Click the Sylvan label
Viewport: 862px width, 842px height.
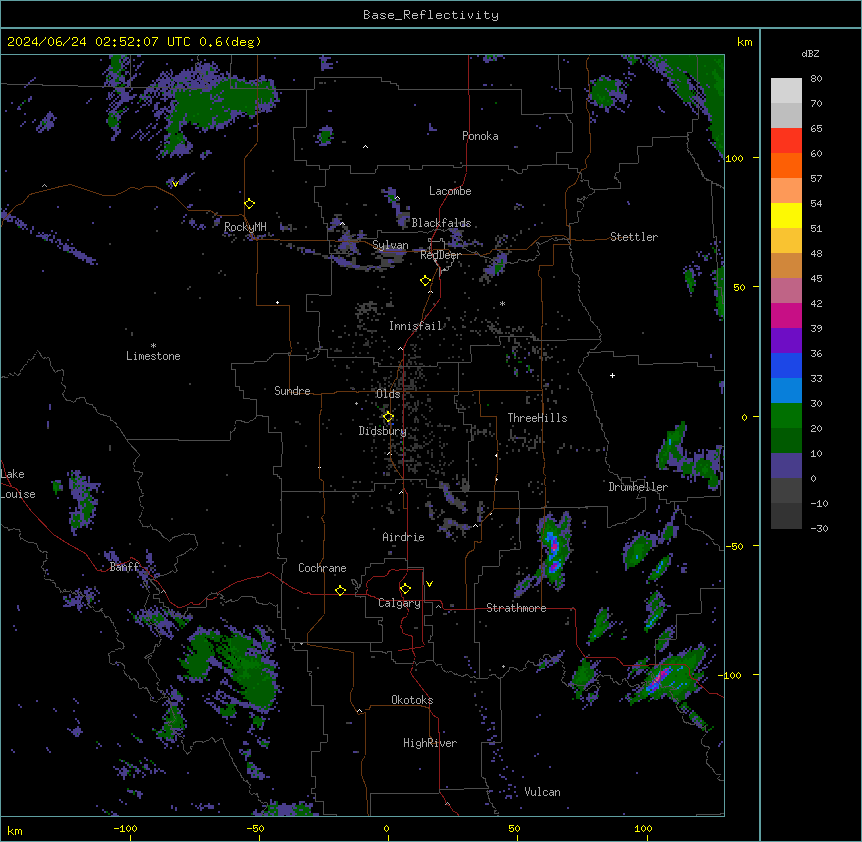[x=390, y=245]
